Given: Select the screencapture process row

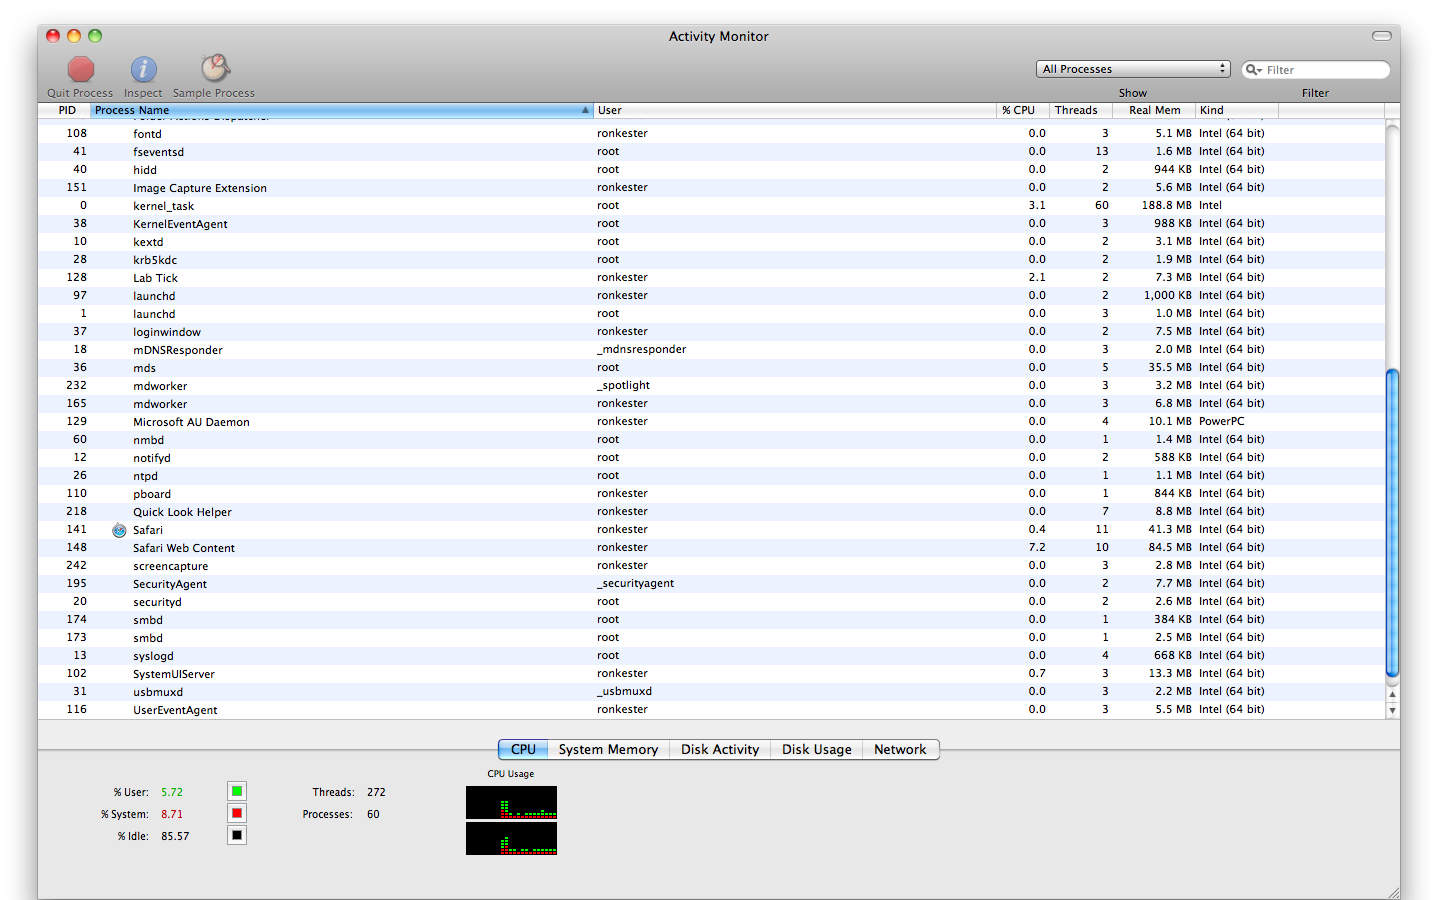Looking at the screenshot, I should click(711, 565).
